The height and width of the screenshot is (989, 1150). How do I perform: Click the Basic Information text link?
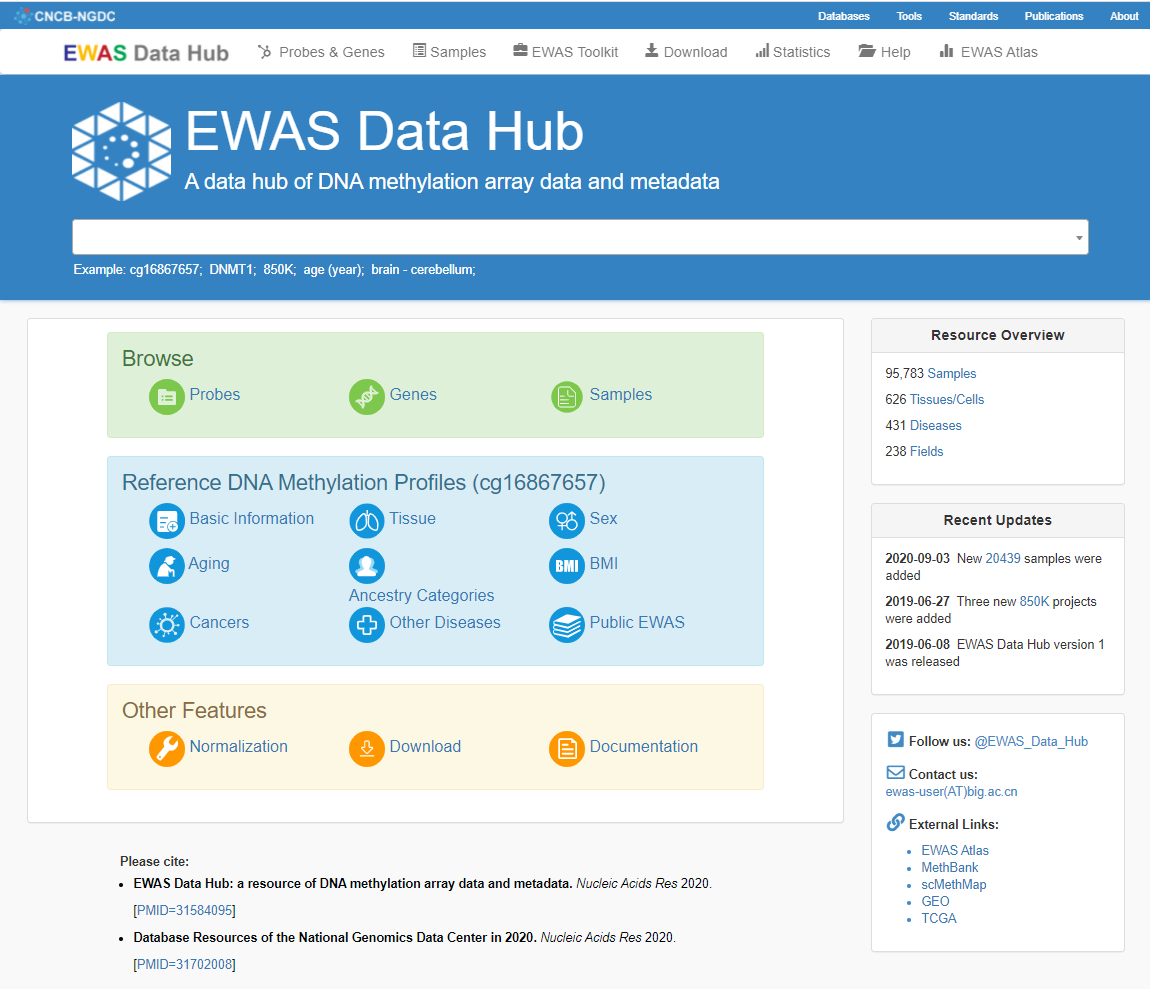click(252, 518)
